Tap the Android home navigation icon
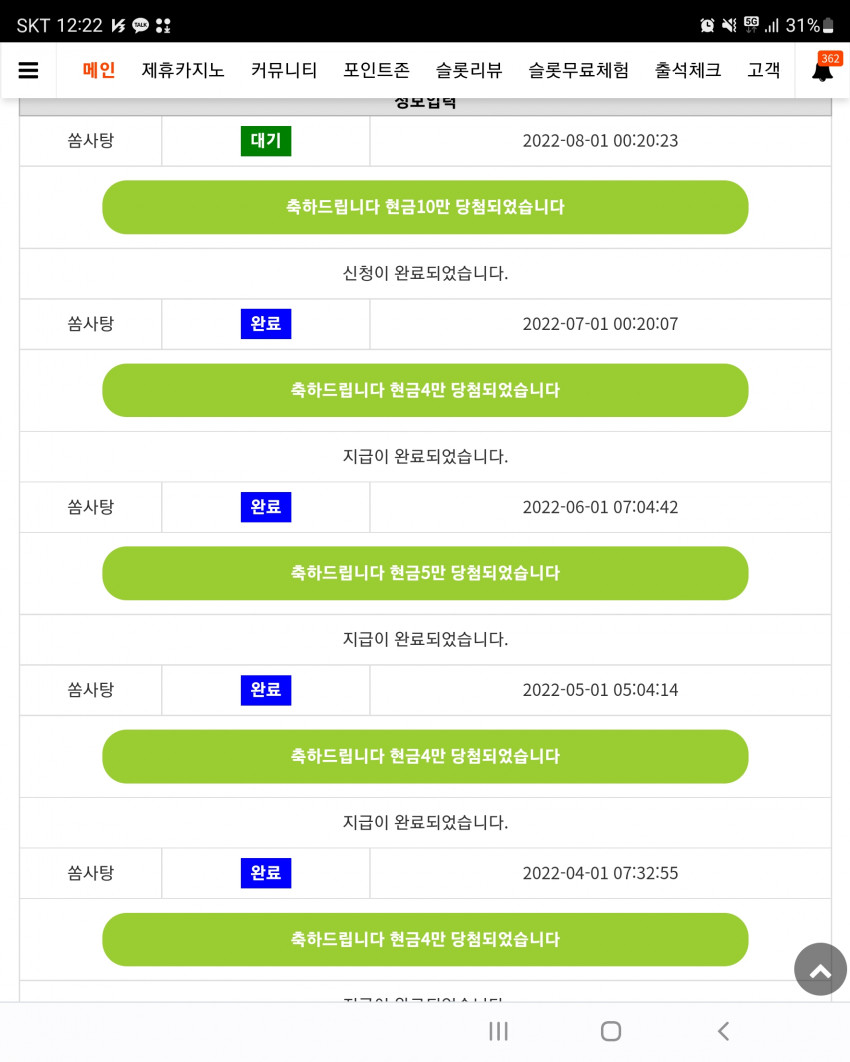Screen dimensions: 850x1062 610,1031
